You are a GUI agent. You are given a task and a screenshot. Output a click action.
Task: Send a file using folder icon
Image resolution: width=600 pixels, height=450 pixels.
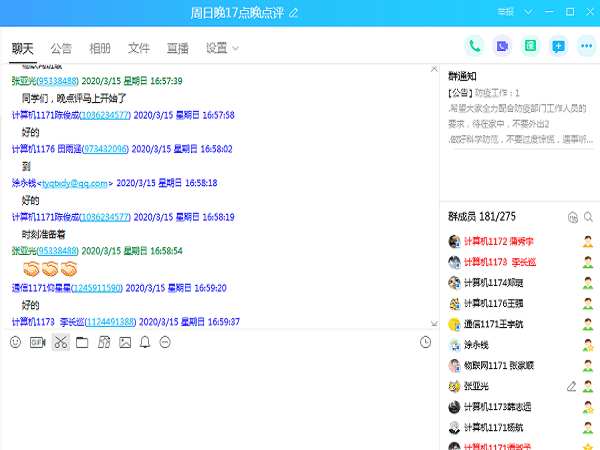[x=82, y=342]
